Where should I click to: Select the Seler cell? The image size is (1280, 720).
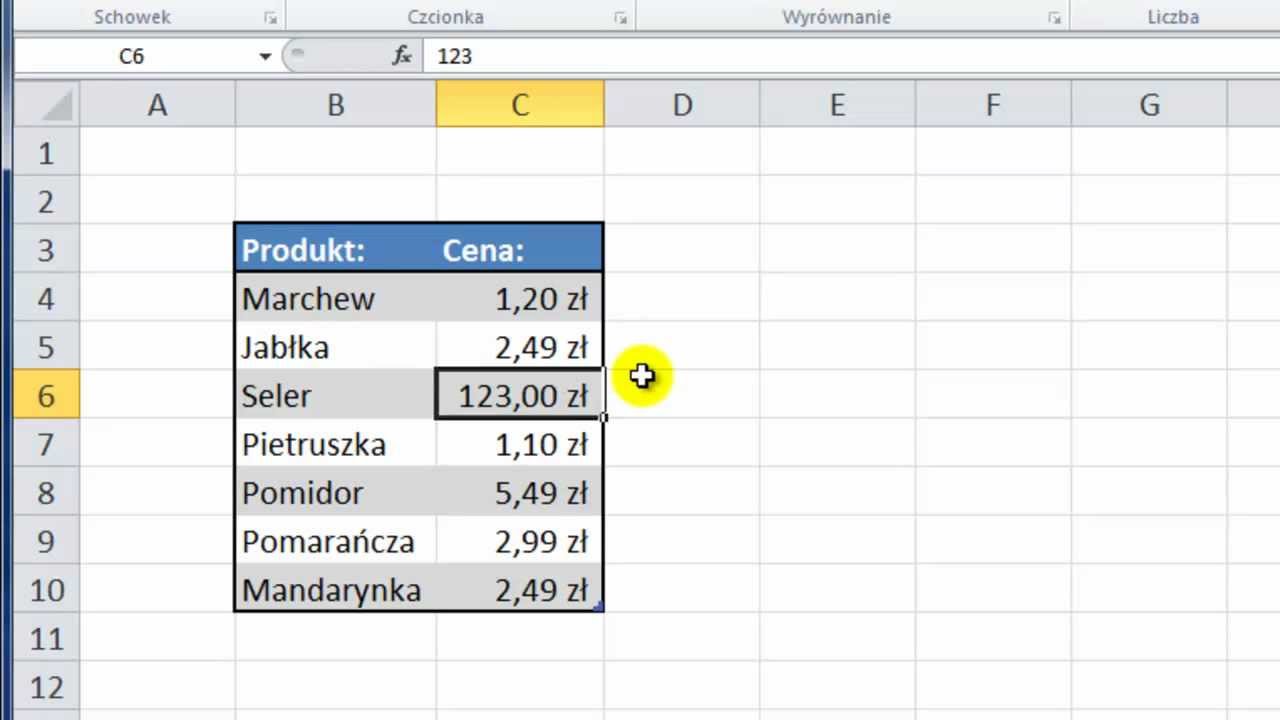pyautogui.click(x=335, y=395)
